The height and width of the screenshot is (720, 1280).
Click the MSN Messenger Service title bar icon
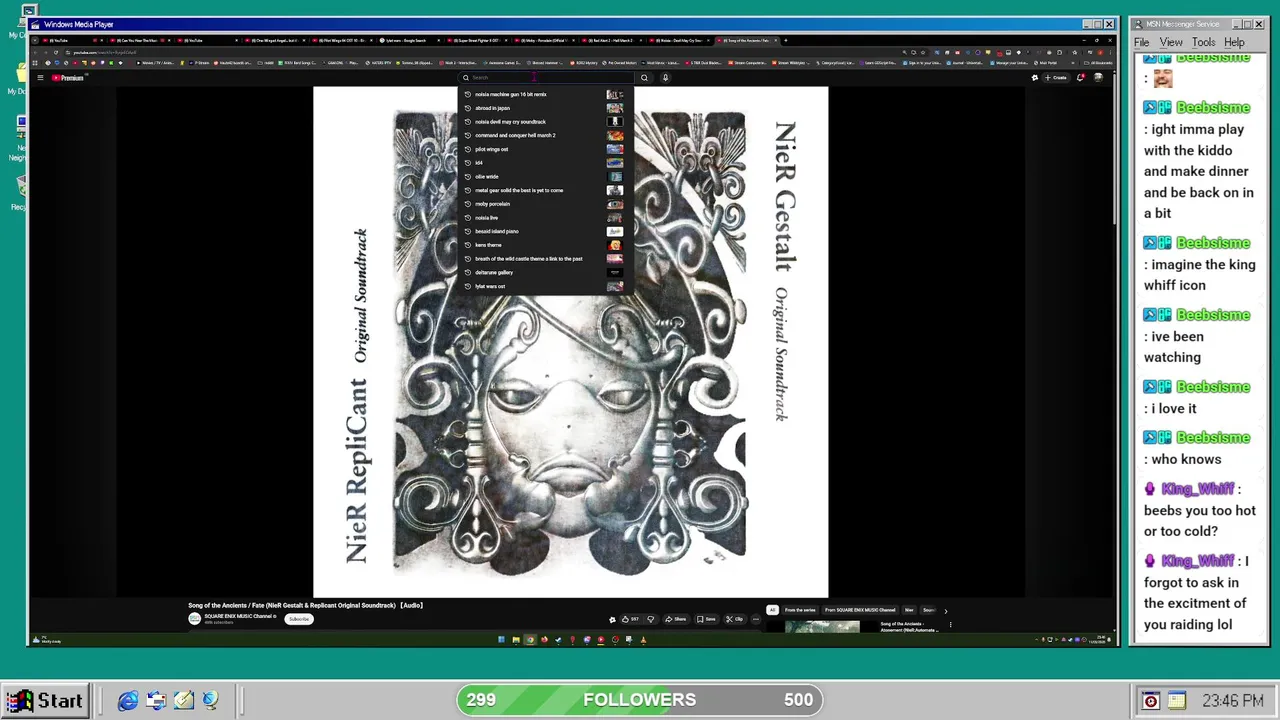click(x=1138, y=24)
